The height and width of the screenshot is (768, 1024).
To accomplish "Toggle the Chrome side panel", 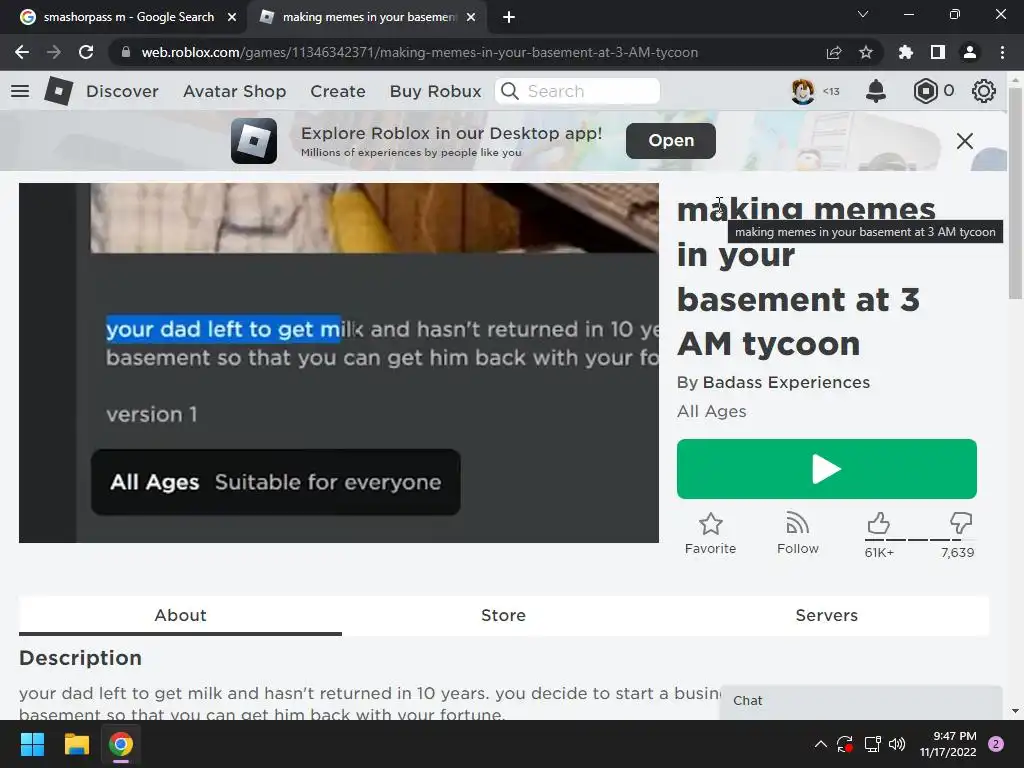I will (938, 52).
